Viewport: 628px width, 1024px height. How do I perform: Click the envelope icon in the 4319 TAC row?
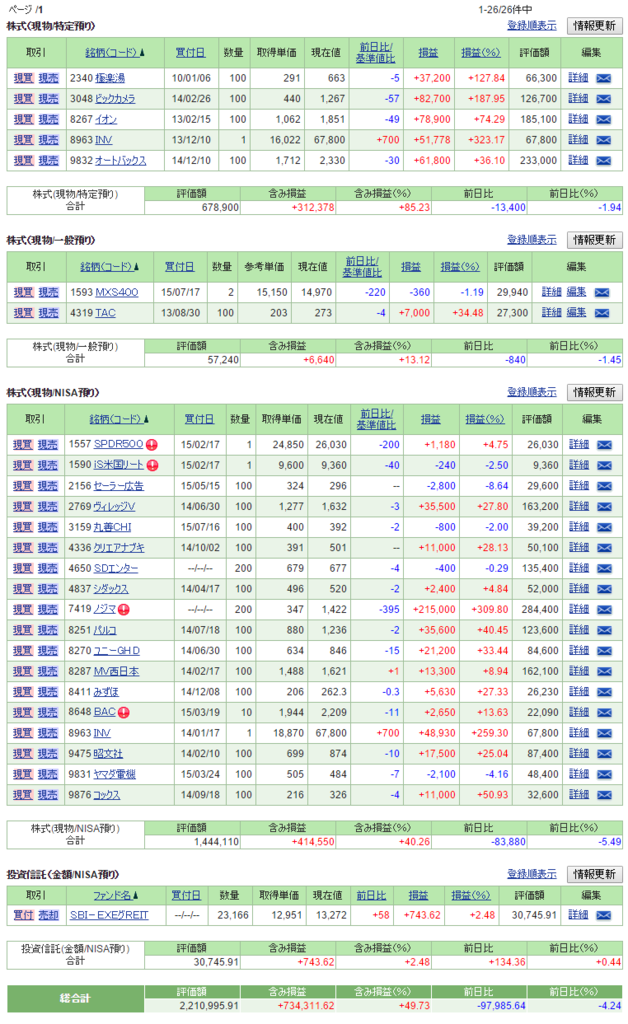coord(602,313)
